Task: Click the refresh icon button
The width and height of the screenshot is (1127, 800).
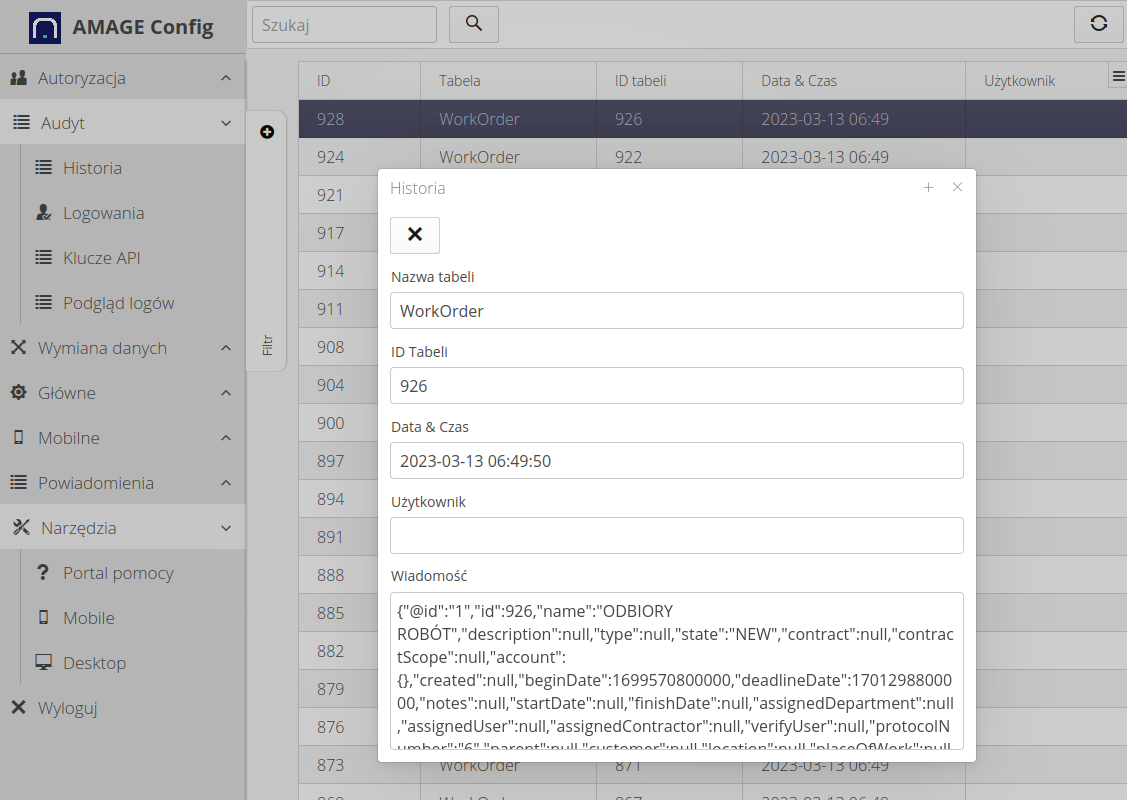Action: [x=1098, y=24]
